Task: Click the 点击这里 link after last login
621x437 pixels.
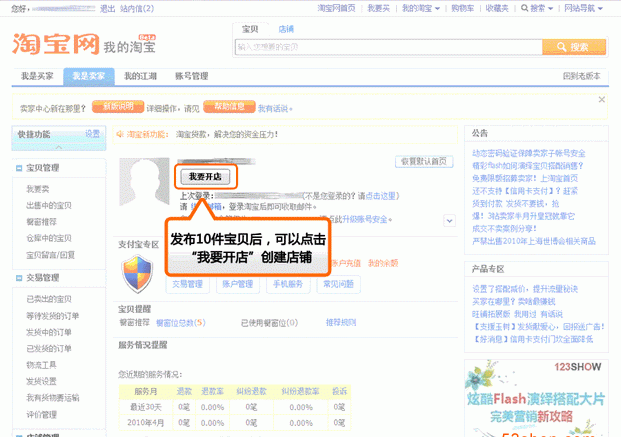Action: 381,196
